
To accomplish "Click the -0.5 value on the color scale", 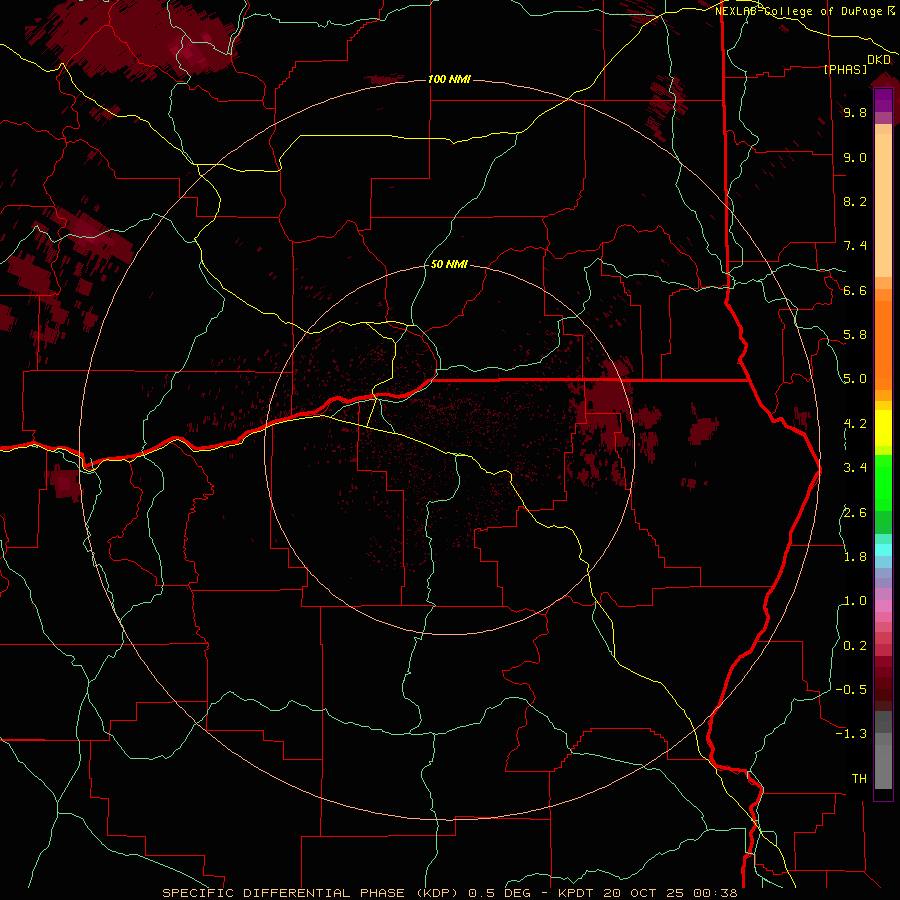I will [x=851, y=689].
